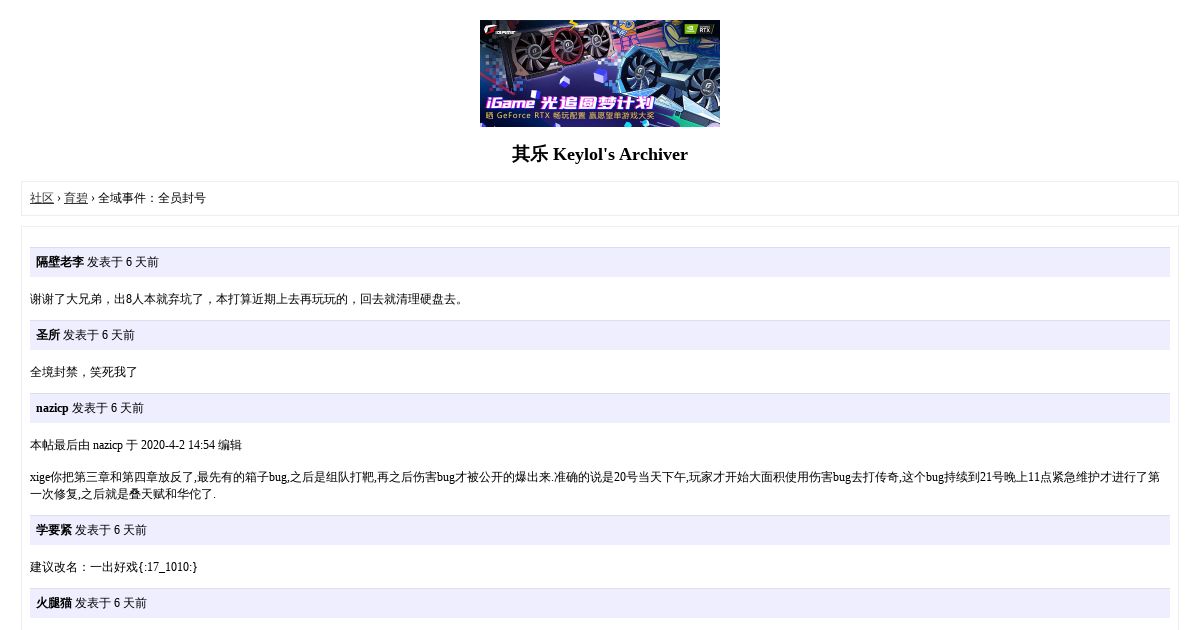The height and width of the screenshot is (630, 1200).
Task: Select the edit note 本帖最后由 nazicp
Action: [136, 445]
